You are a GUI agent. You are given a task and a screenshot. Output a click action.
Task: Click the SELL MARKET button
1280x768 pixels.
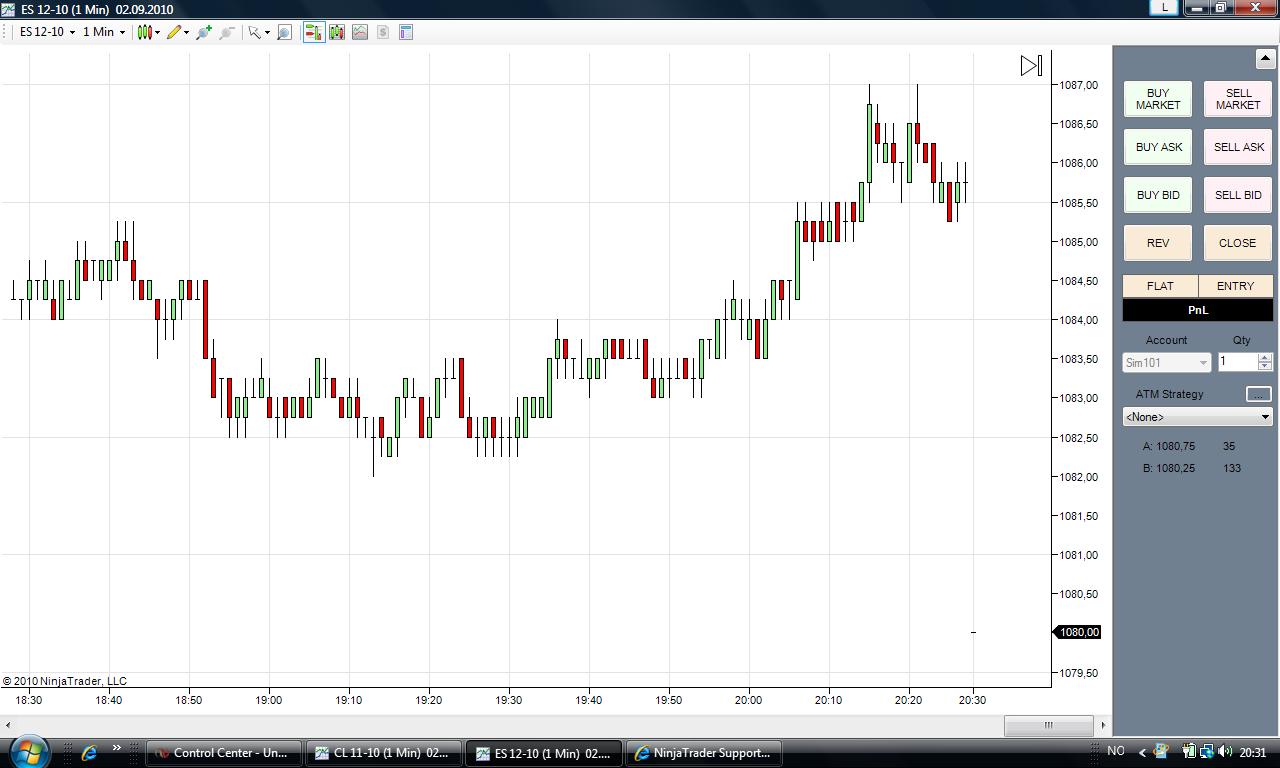coord(1238,99)
